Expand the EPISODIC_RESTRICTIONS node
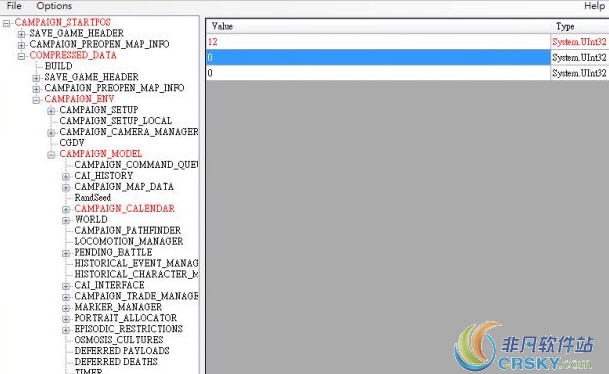 pyautogui.click(x=66, y=330)
